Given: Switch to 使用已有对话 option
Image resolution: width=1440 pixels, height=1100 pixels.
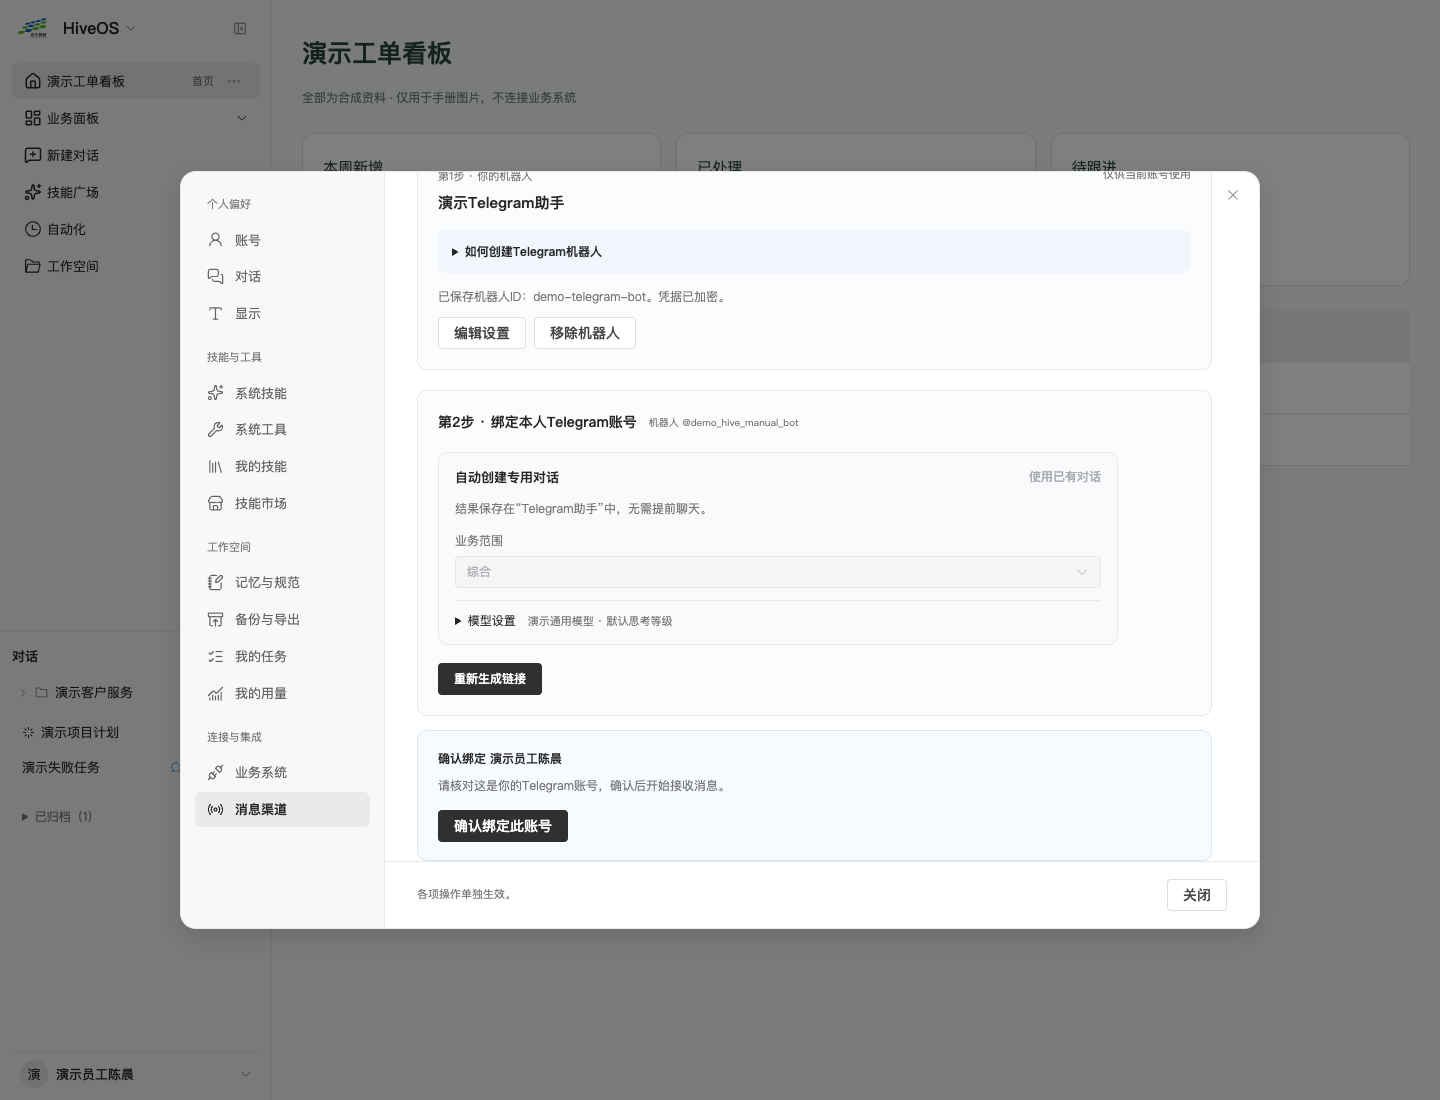Looking at the screenshot, I should [x=1065, y=477].
